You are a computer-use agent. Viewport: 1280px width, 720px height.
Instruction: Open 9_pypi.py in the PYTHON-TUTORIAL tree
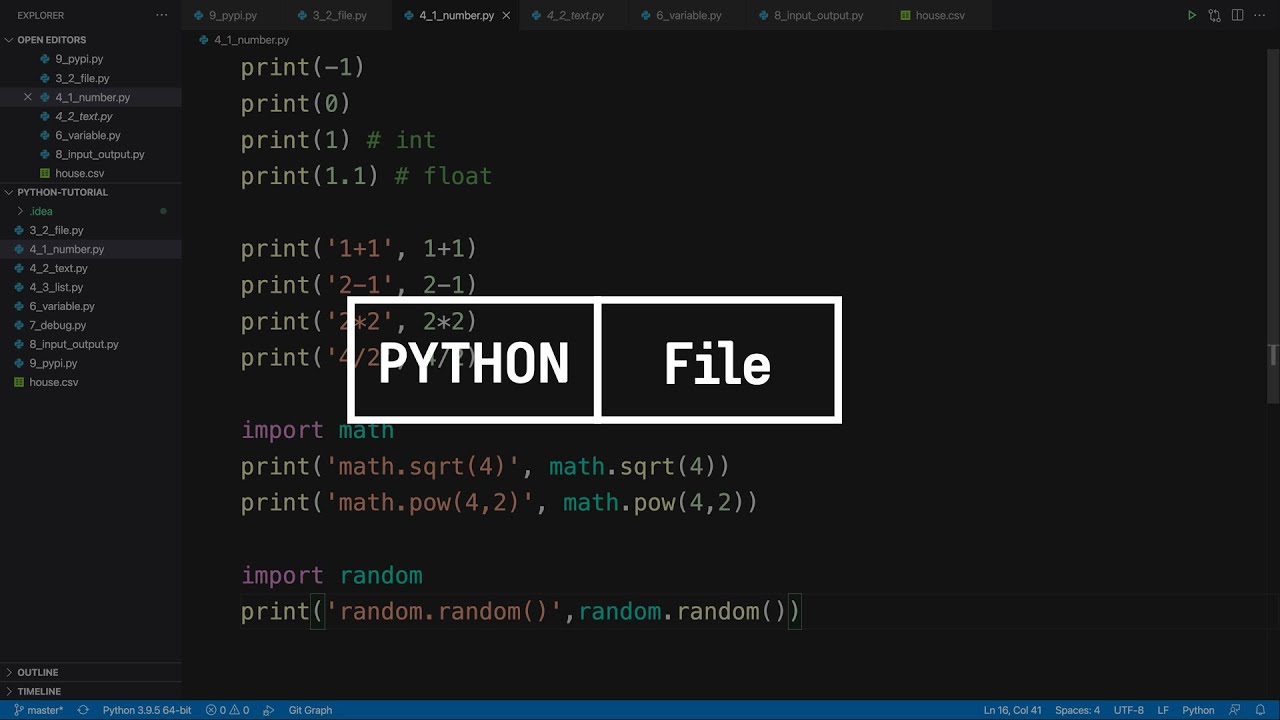point(90,363)
